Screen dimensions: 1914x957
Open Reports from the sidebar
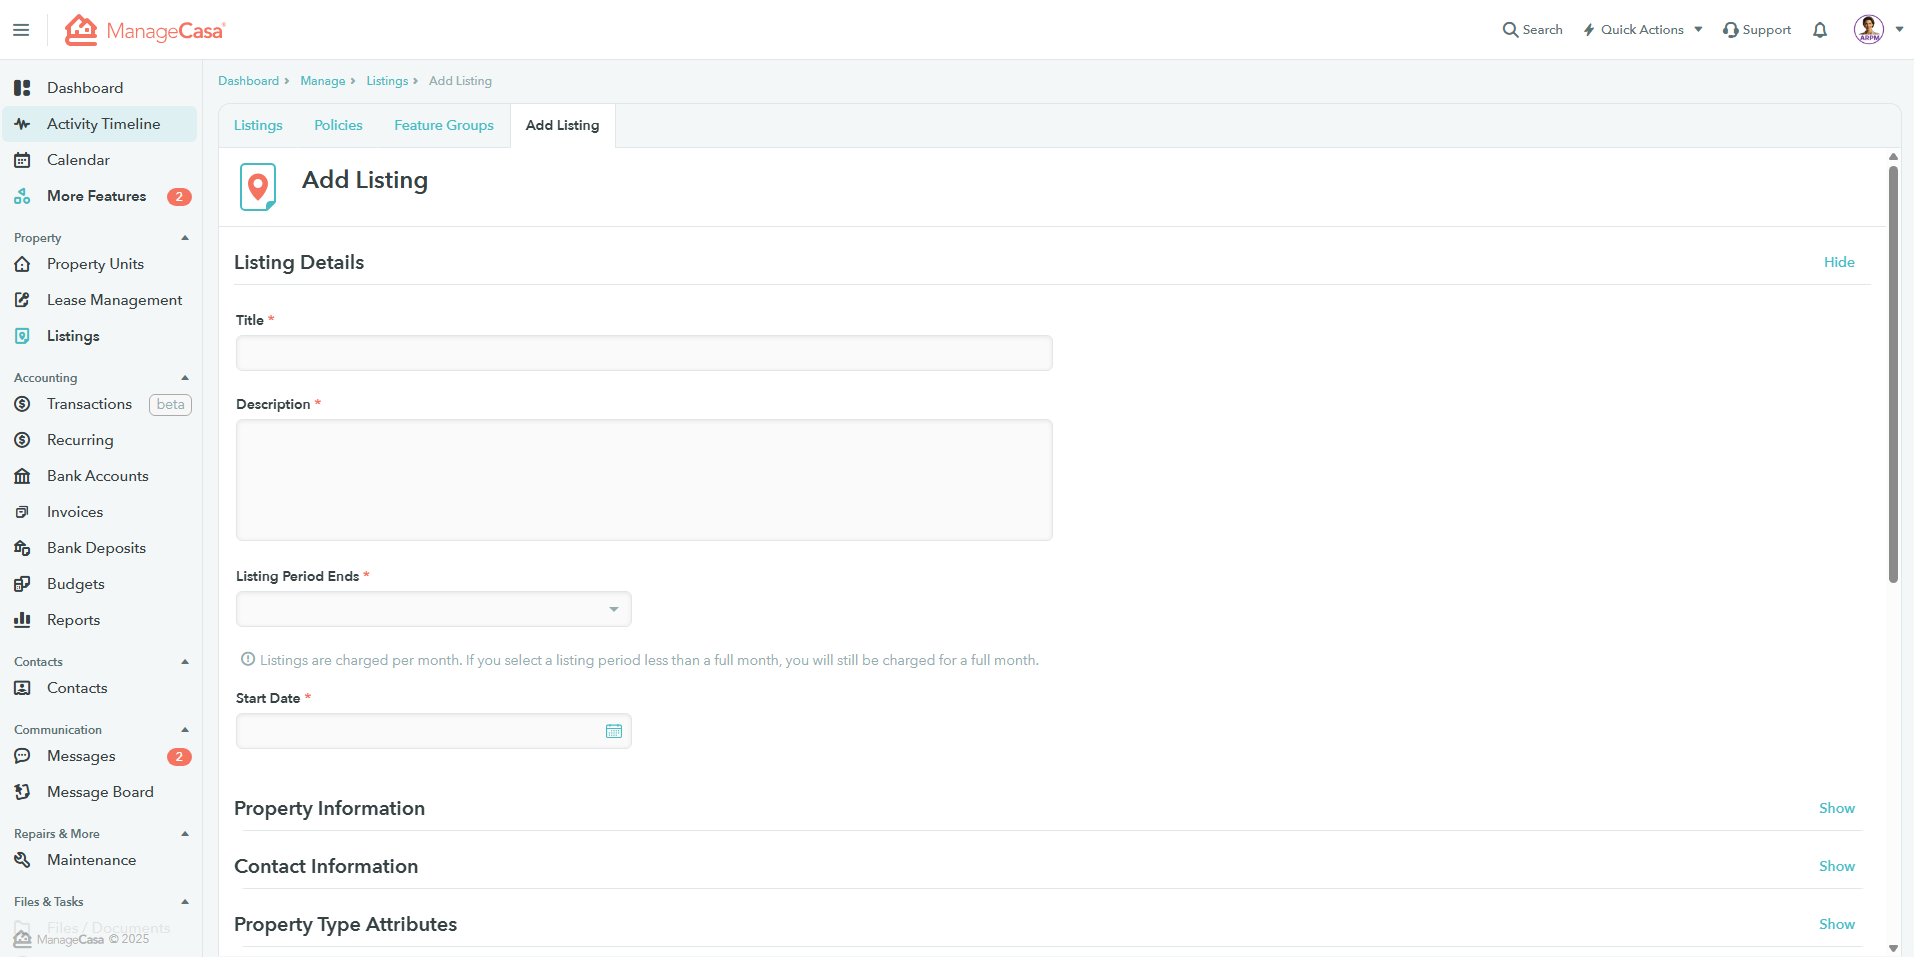click(x=73, y=620)
